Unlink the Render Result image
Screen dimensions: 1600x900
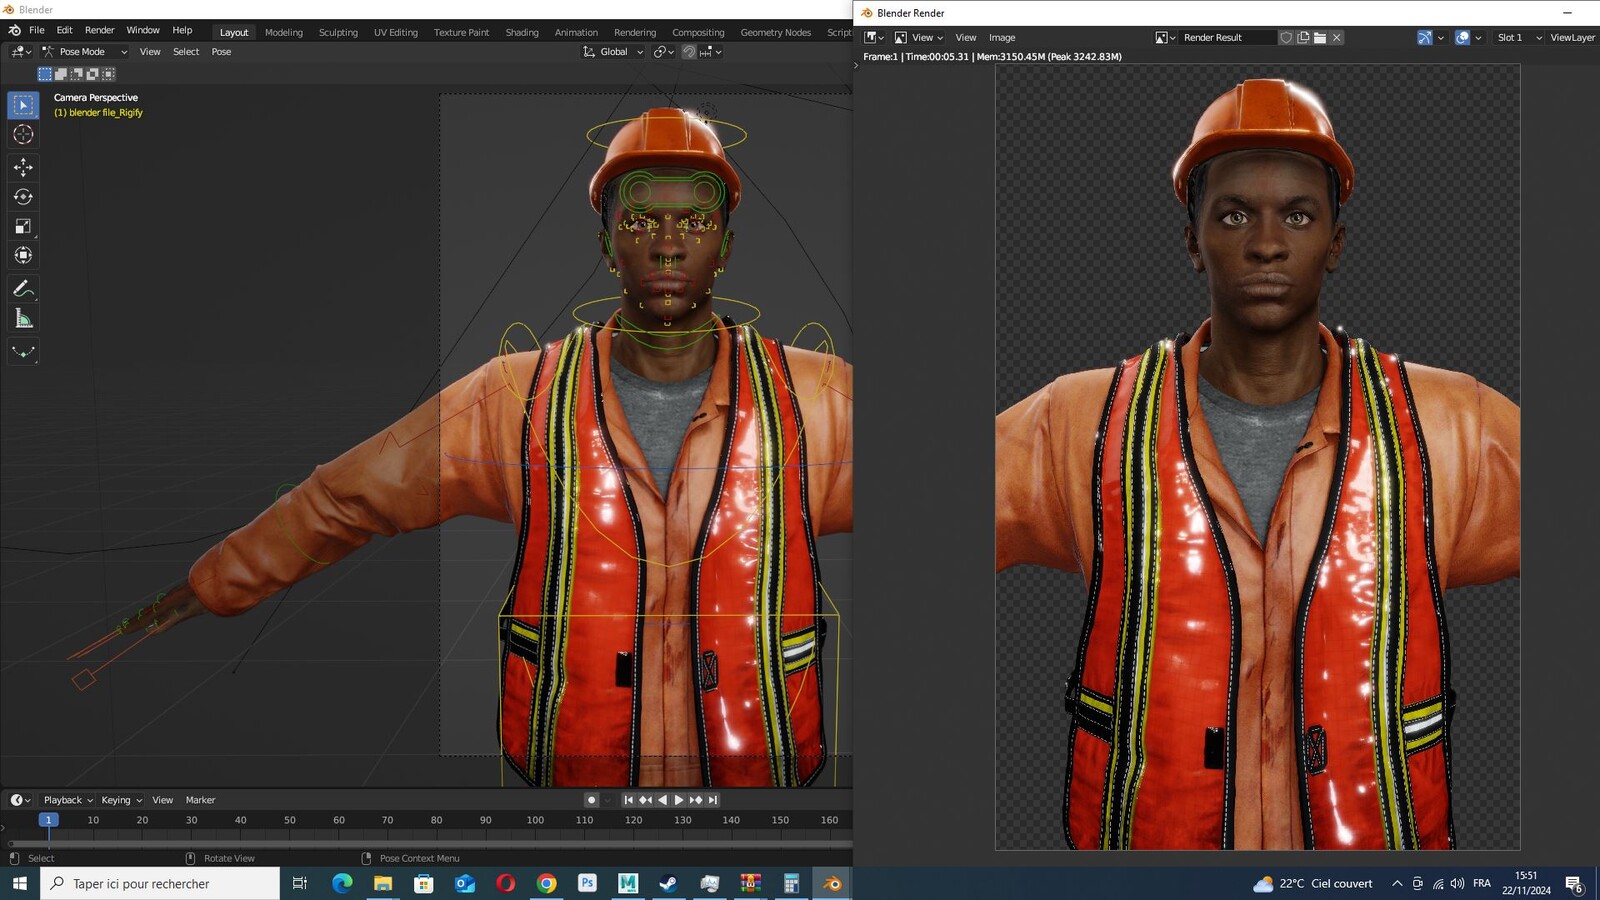tap(1337, 38)
